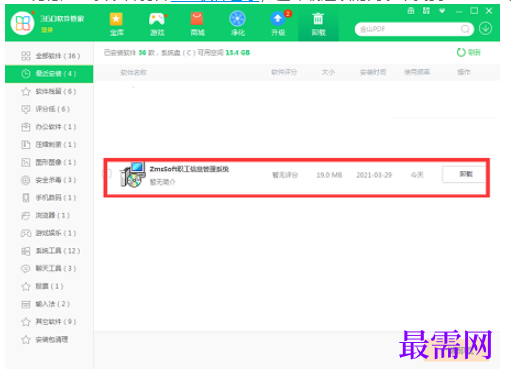This screenshot has width=511, height=376.
Task: Open 安装包清理 in the sidebar
Action: (x=49, y=339)
